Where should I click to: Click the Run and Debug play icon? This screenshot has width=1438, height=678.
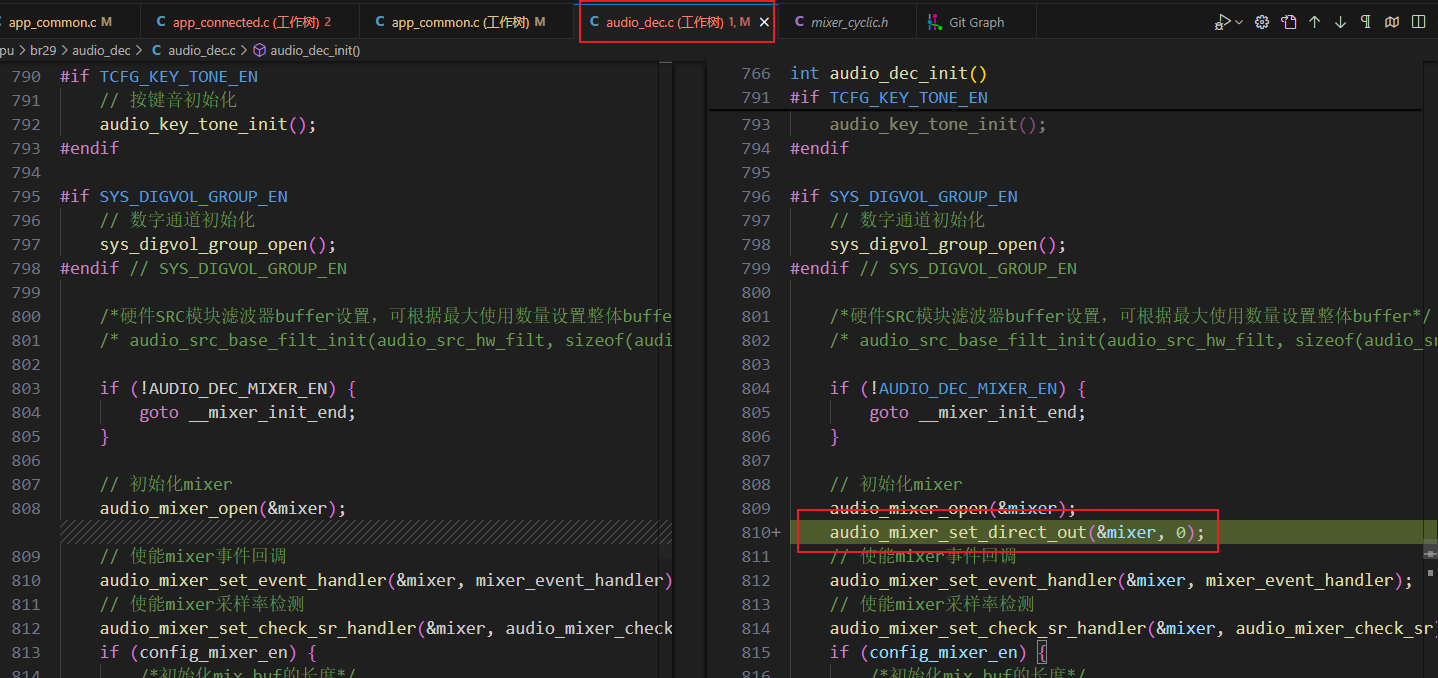tap(1223, 22)
